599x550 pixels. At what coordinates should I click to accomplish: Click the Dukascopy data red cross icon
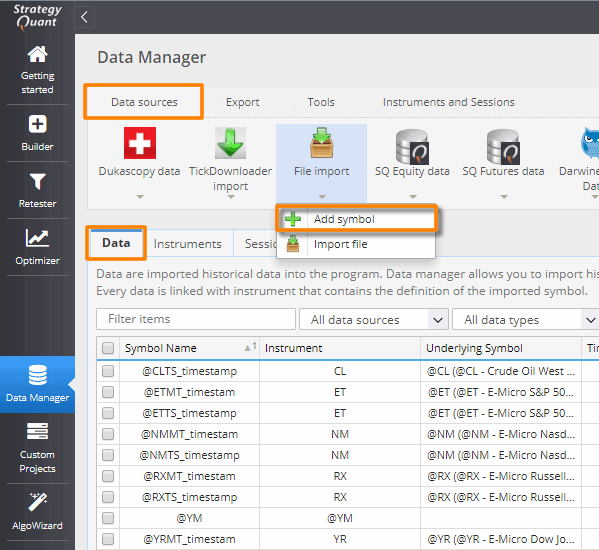click(x=140, y=143)
